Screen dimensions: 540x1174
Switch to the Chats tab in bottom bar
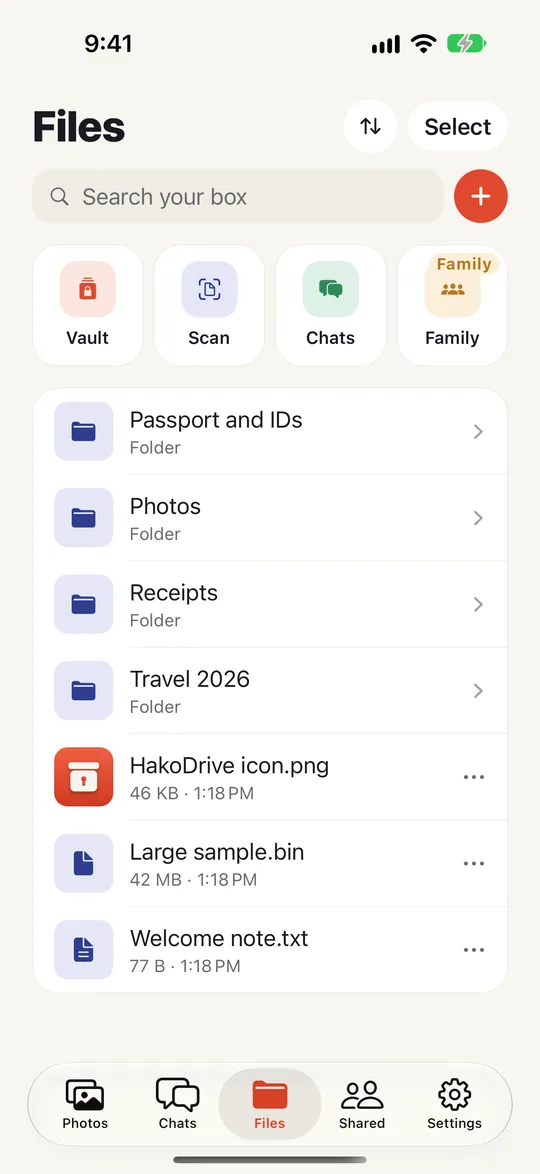178,1104
